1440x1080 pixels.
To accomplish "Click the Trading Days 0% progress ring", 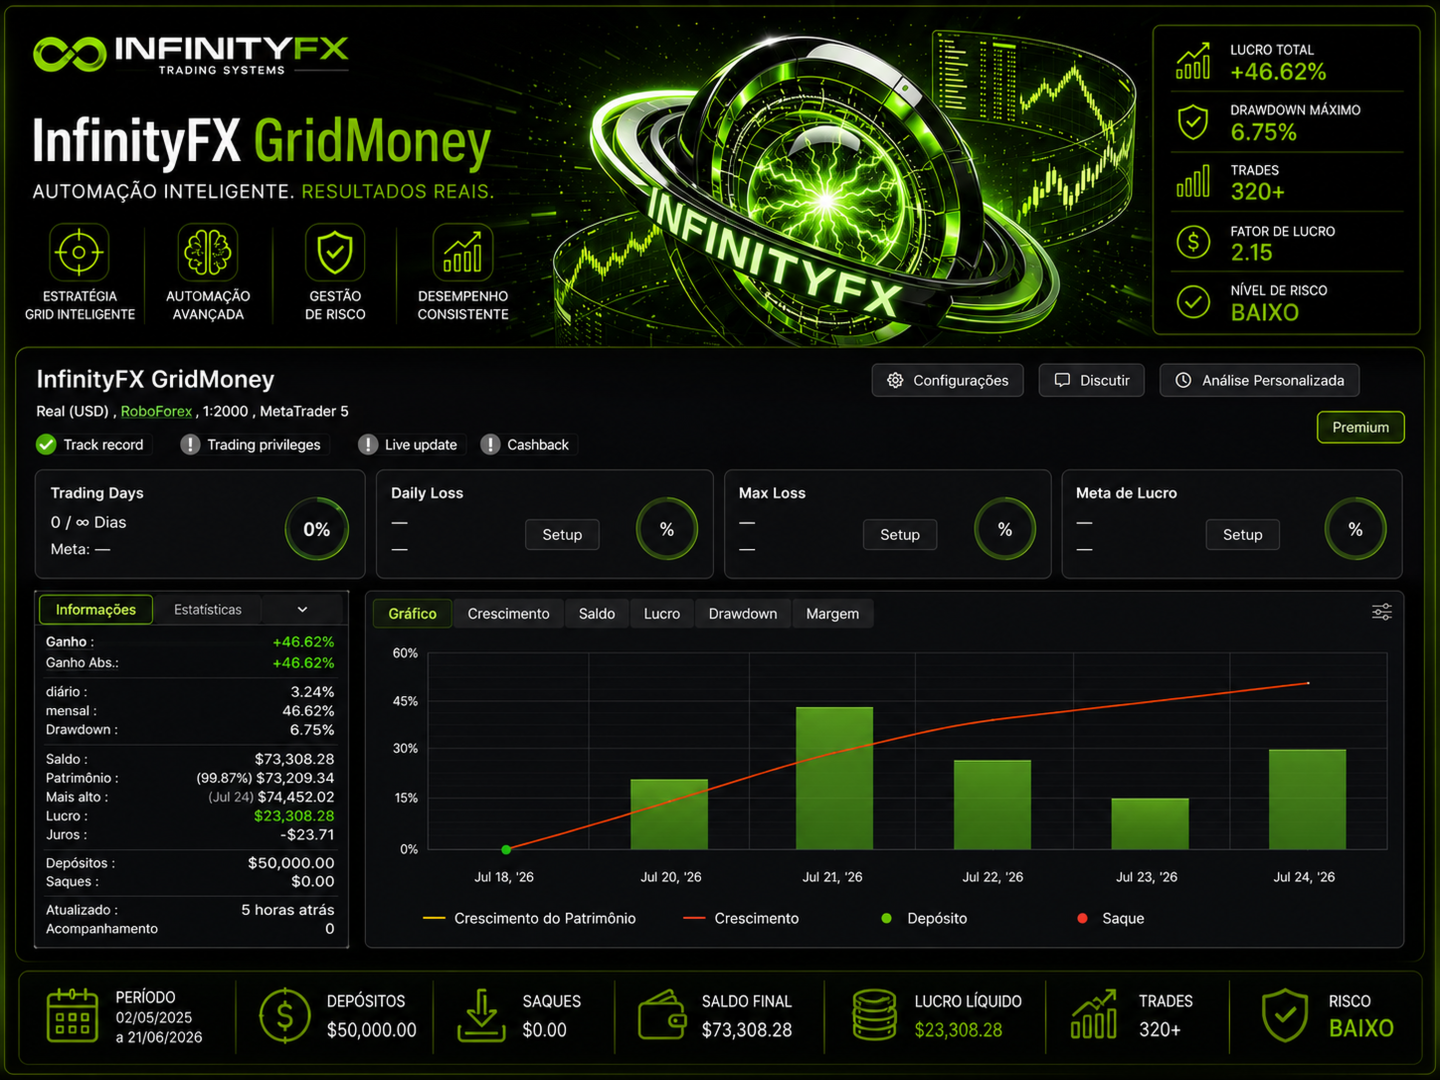I will click(317, 529).
